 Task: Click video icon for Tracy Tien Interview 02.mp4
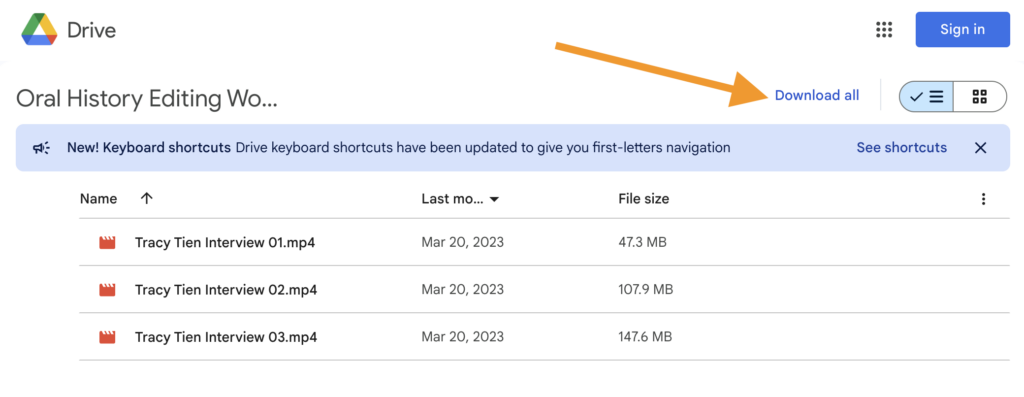pos(107,289)
